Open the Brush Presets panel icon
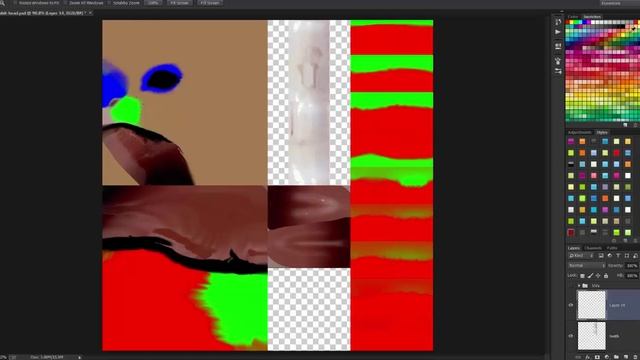Screen dimensions: 640x360 coord(558,71)
